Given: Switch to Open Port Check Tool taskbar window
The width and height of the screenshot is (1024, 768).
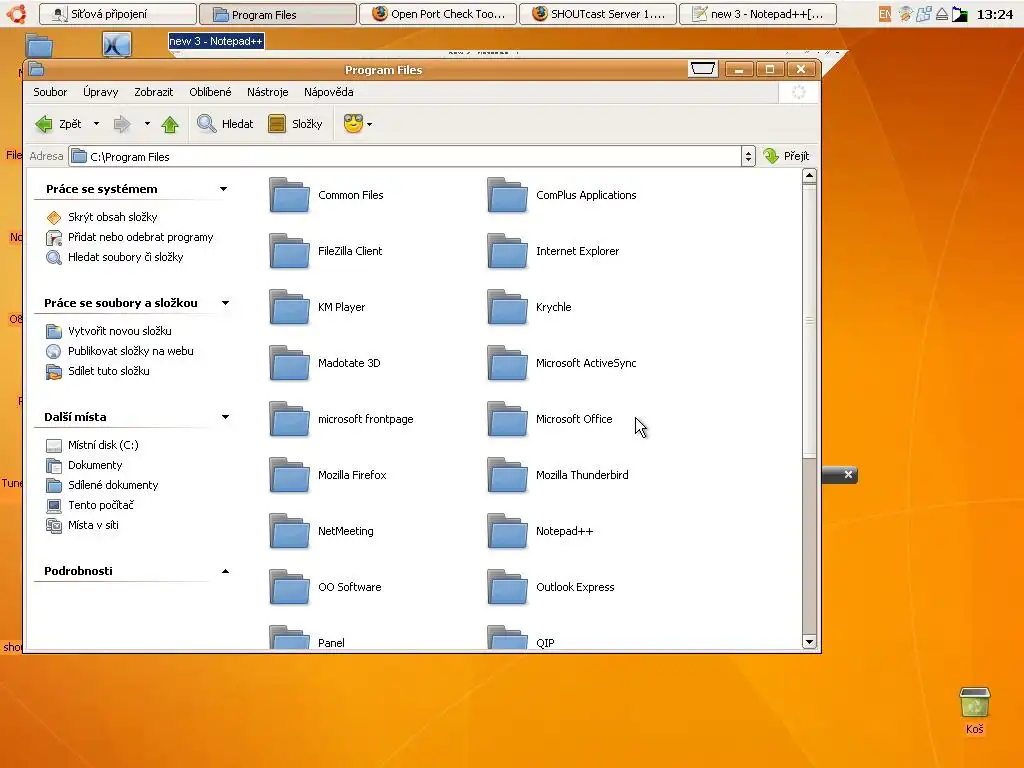Looking at the screenshot, I should coord(438,14).
